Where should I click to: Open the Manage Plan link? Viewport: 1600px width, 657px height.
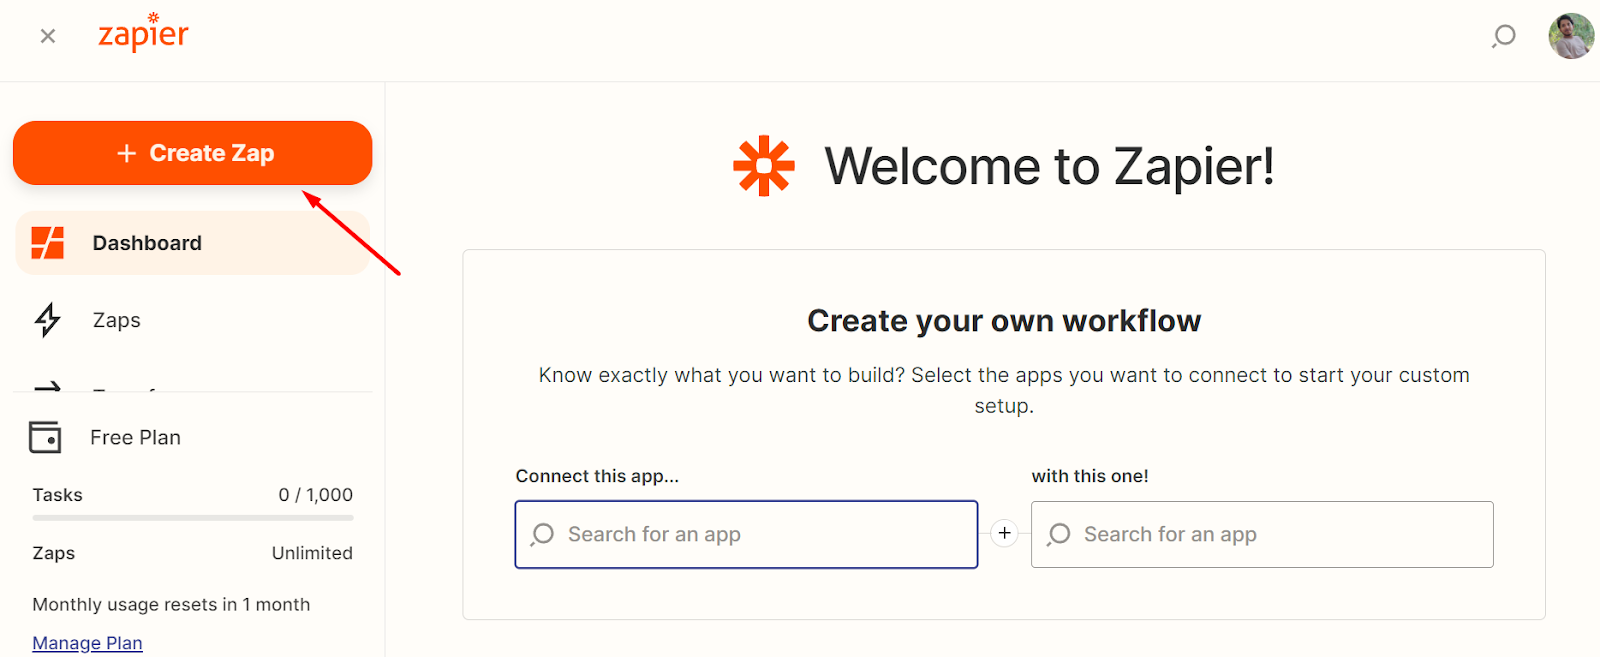pyautogui.click(x=87, y=643)
